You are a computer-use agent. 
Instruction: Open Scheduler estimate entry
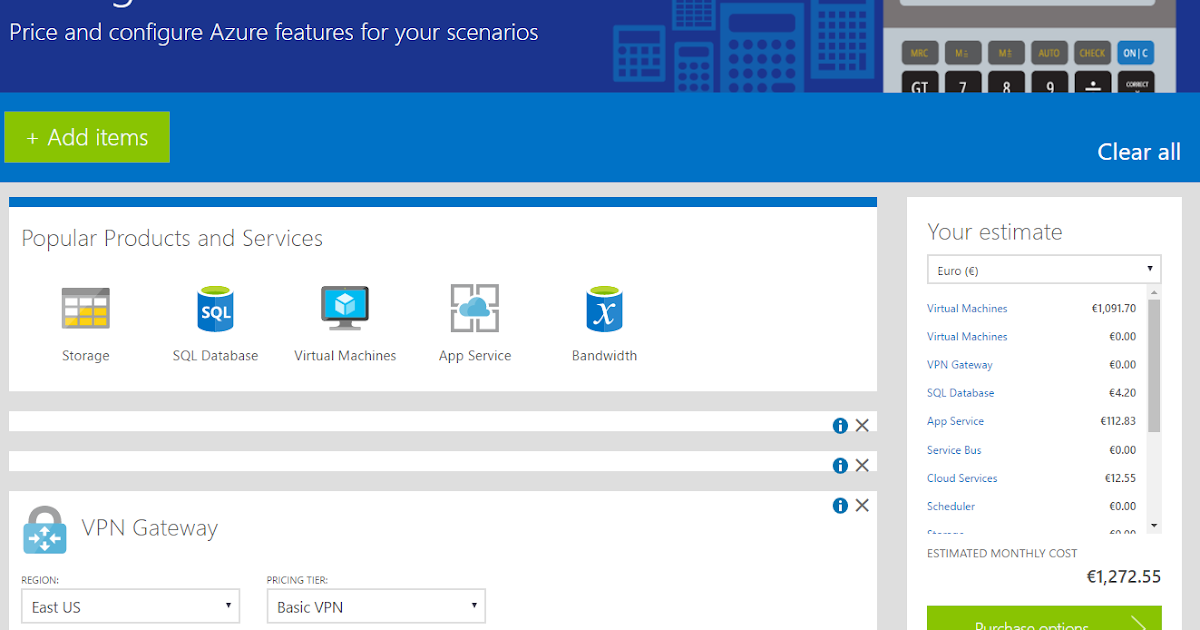(x=951, y=506)
